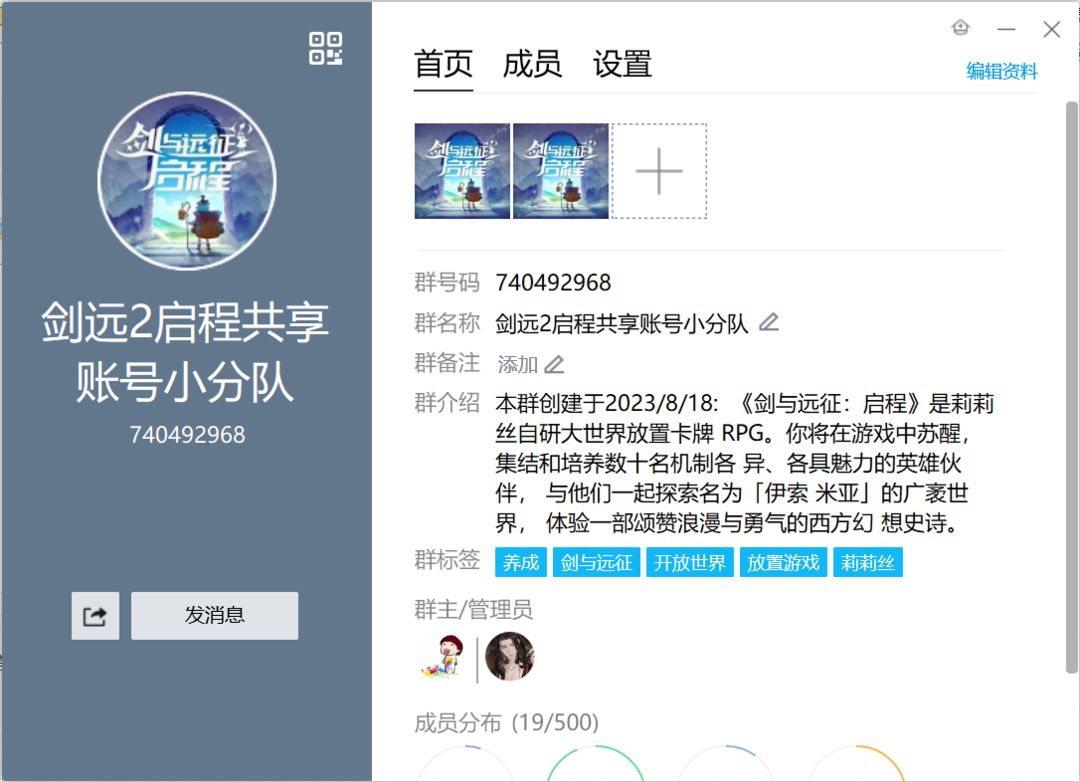Edit group remark with pencil icon
The width and height of the screenshot is (1080, 782).
pos(554,364)
